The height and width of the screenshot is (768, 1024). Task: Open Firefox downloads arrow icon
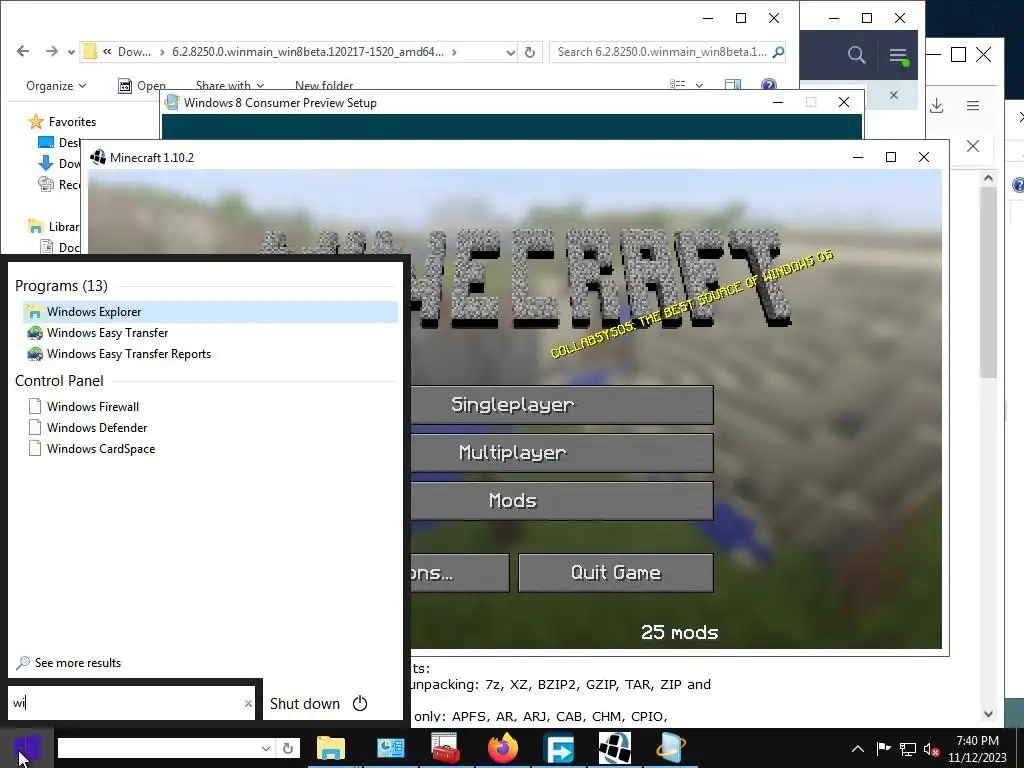pos(936,106)
